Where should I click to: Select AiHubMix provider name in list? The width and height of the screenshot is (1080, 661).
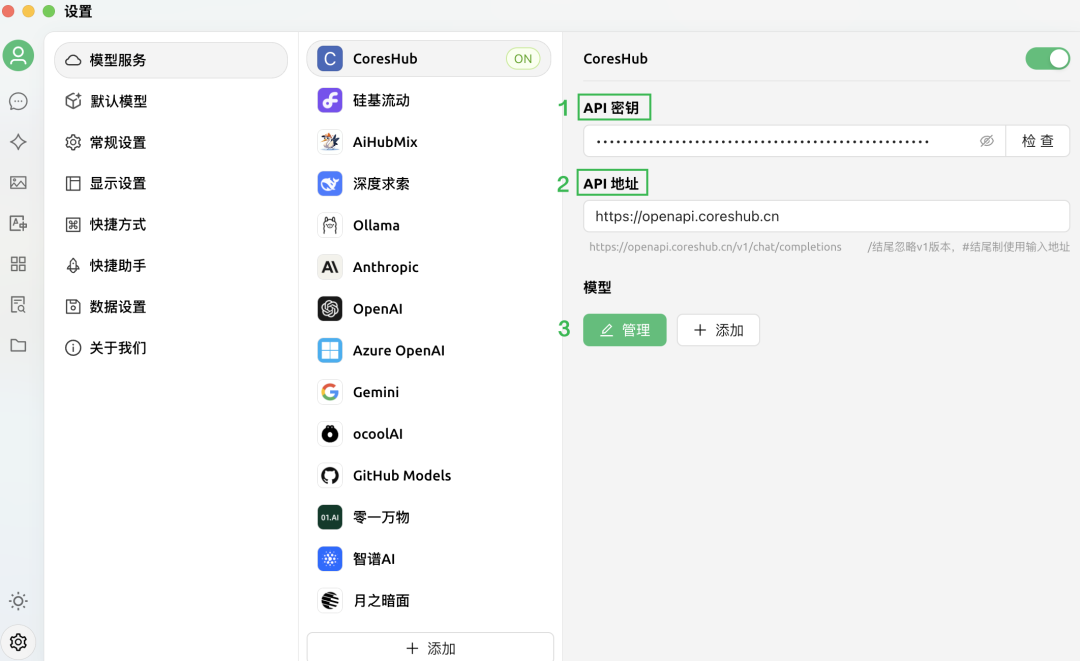(385, 142)
